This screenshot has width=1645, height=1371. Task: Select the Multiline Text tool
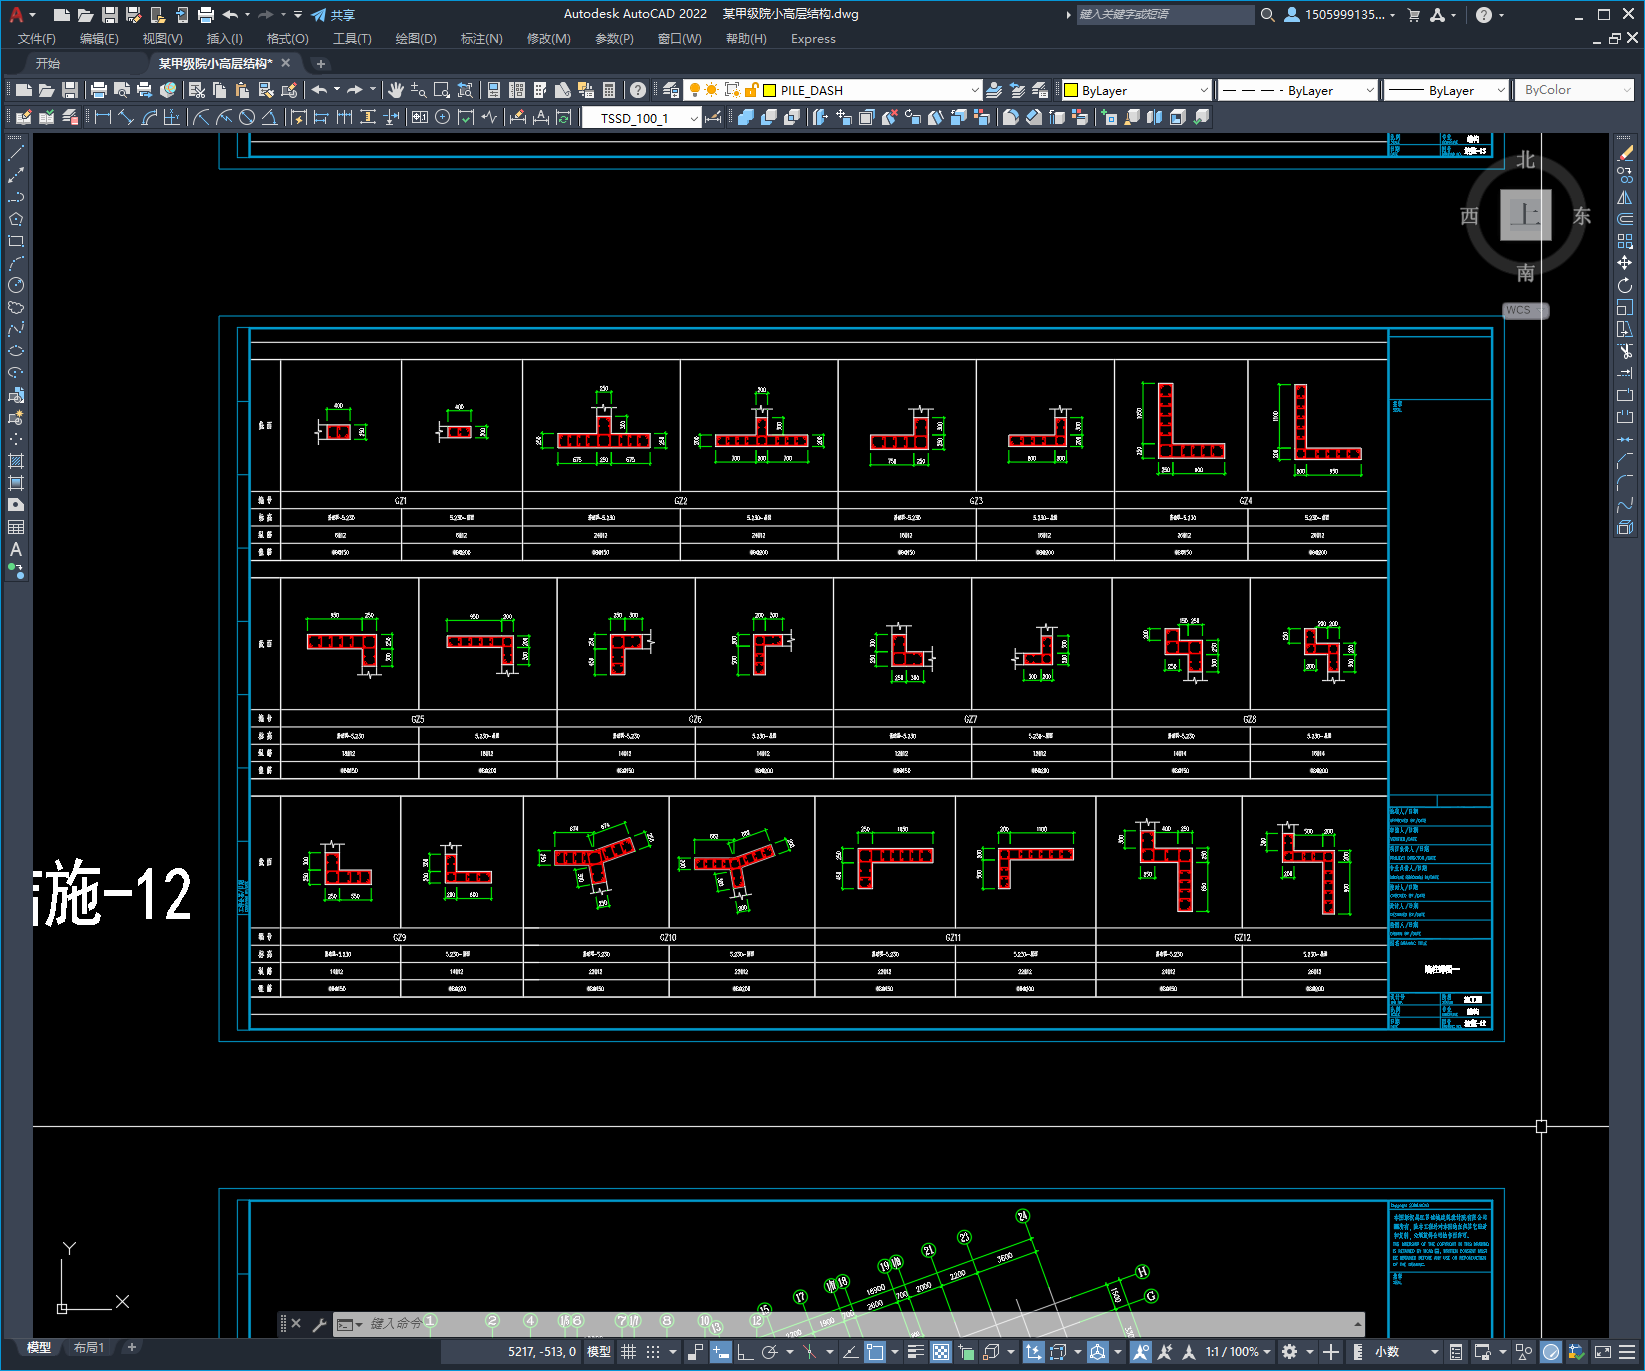click(x=16, y=549)
